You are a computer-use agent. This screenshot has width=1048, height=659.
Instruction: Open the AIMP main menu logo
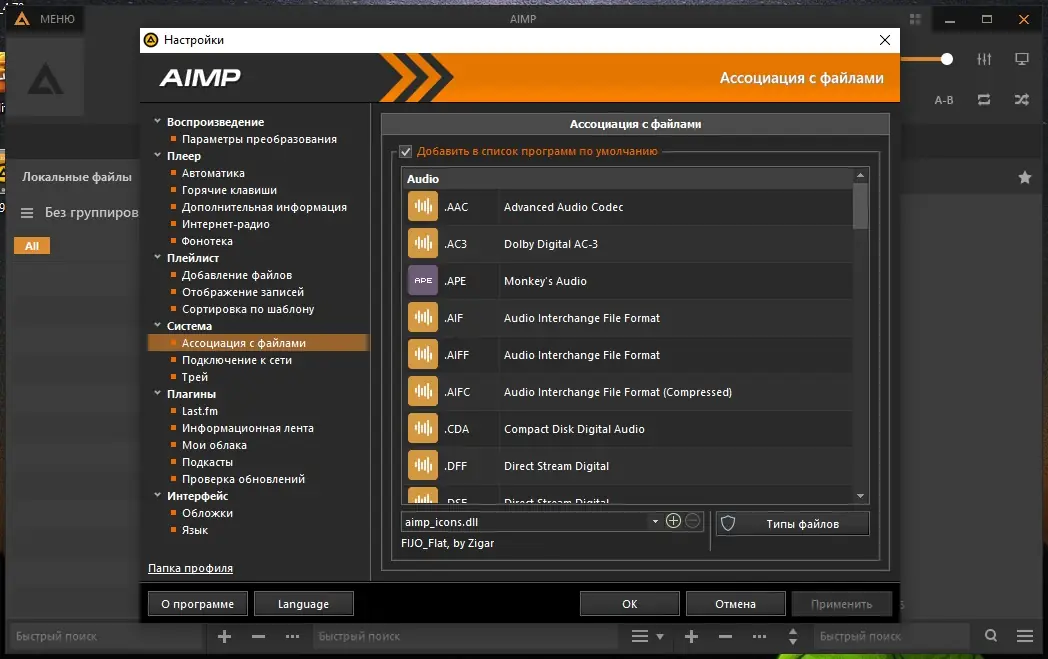pyautogui.click(x=22, y=19)
